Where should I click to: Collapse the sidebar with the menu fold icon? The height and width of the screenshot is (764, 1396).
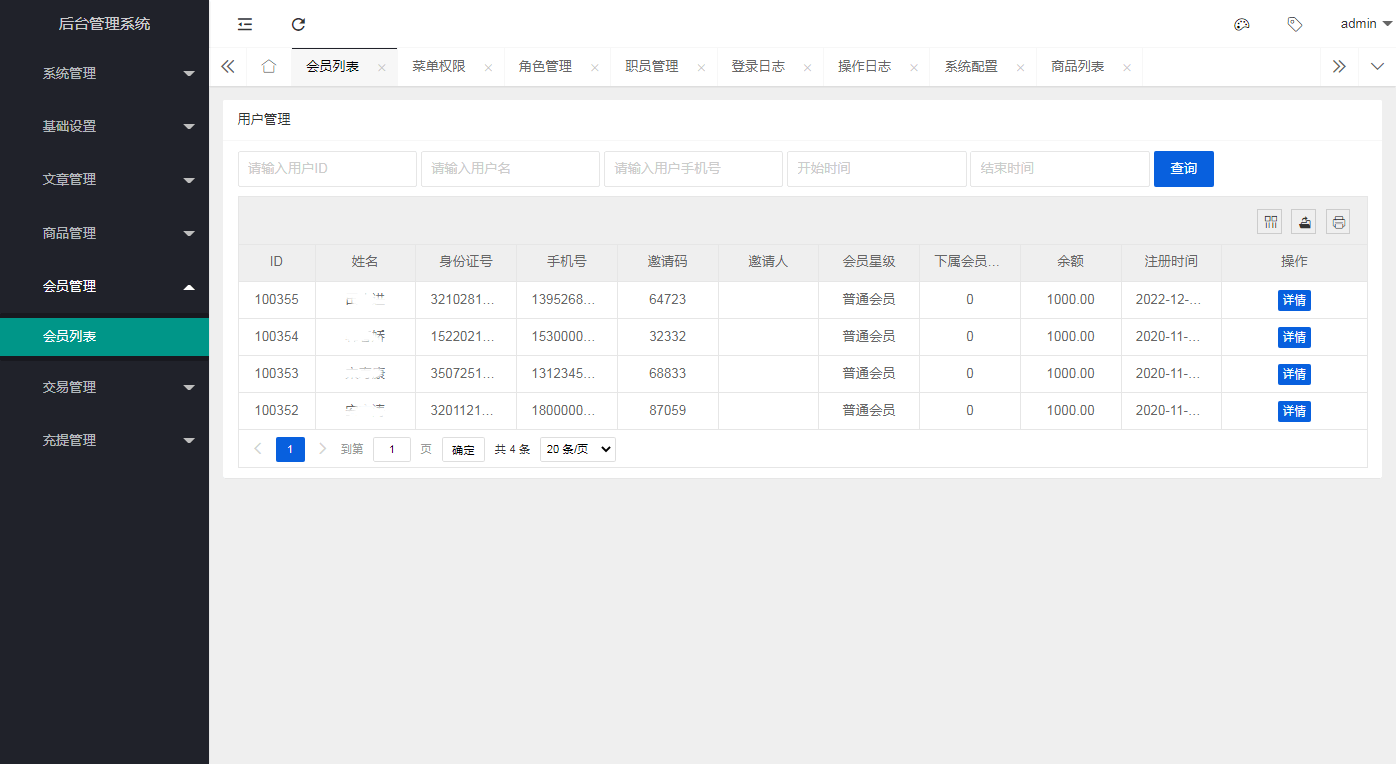[x=245, y=24]
